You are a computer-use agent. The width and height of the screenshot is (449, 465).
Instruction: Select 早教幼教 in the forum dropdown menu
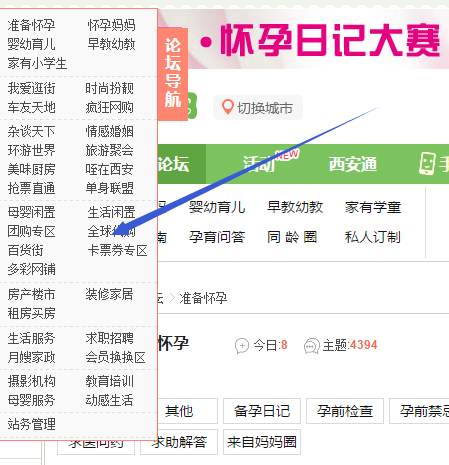click(x=111, y=44)
